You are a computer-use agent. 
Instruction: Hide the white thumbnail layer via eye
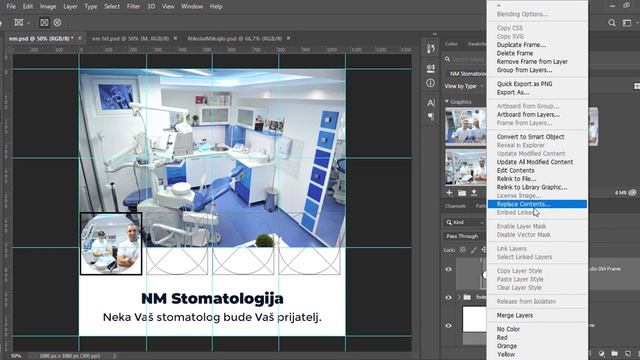point(449,326)
